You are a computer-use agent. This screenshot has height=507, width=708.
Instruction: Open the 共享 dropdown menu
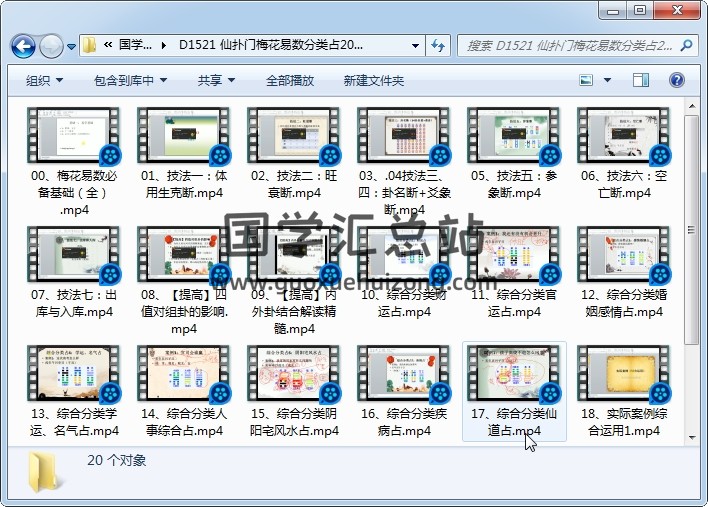pos(216,81)
